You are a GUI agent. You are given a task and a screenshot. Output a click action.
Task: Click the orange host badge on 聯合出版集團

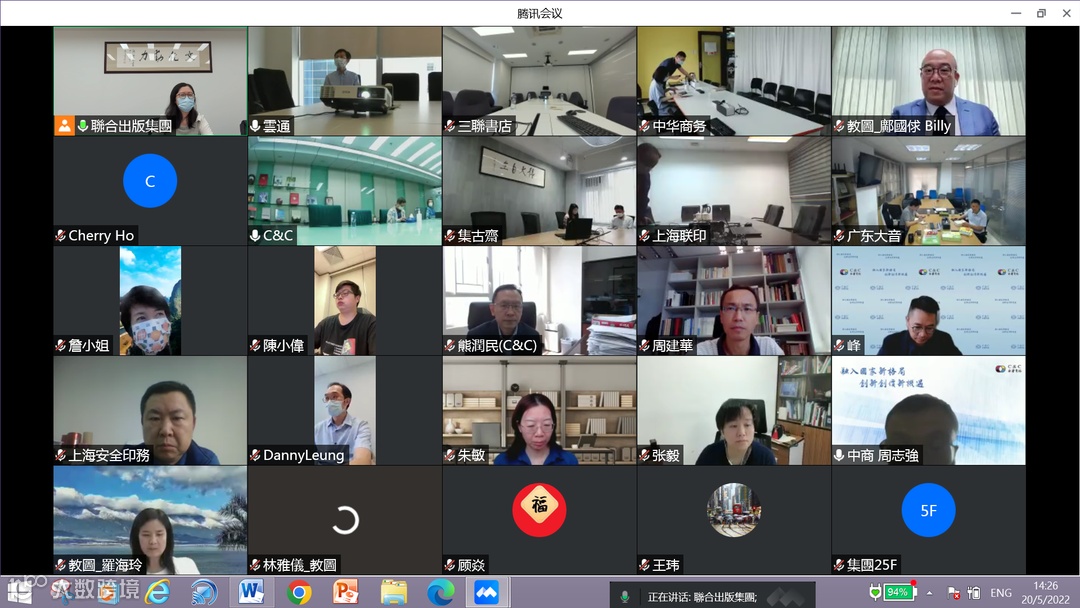pos(64,126)
